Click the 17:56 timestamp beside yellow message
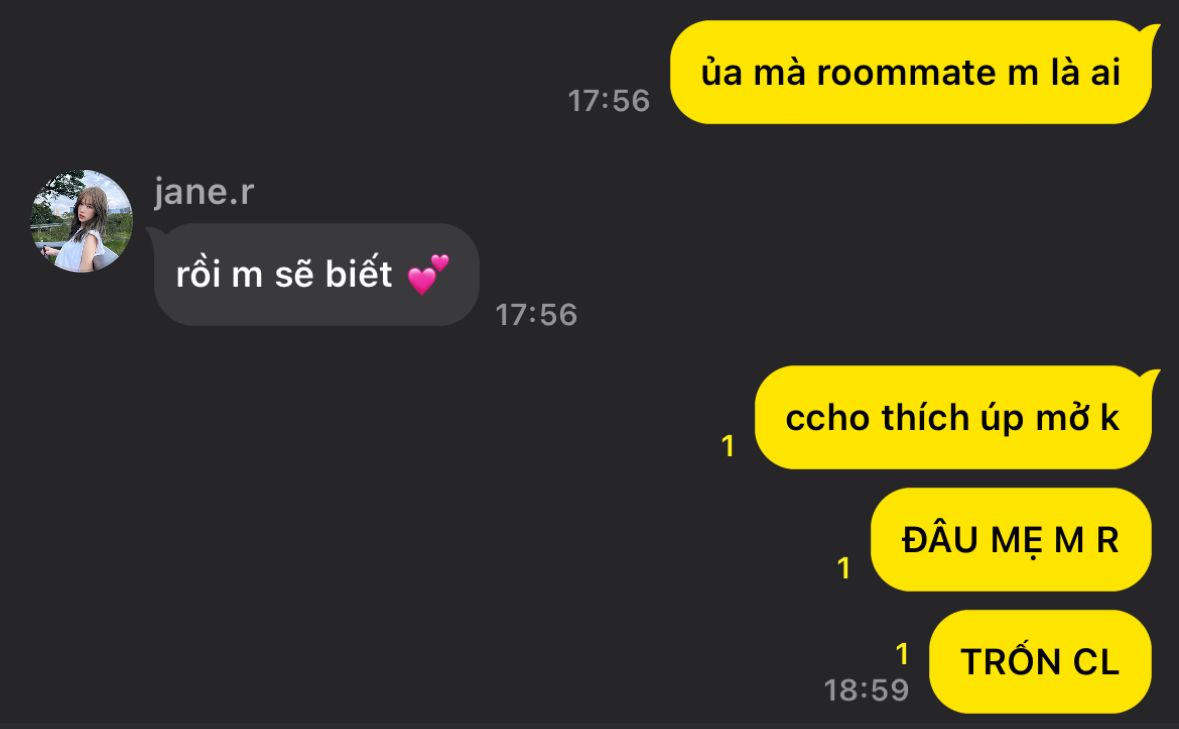Viewport: 1179px width, 729px height. [608, 101]
